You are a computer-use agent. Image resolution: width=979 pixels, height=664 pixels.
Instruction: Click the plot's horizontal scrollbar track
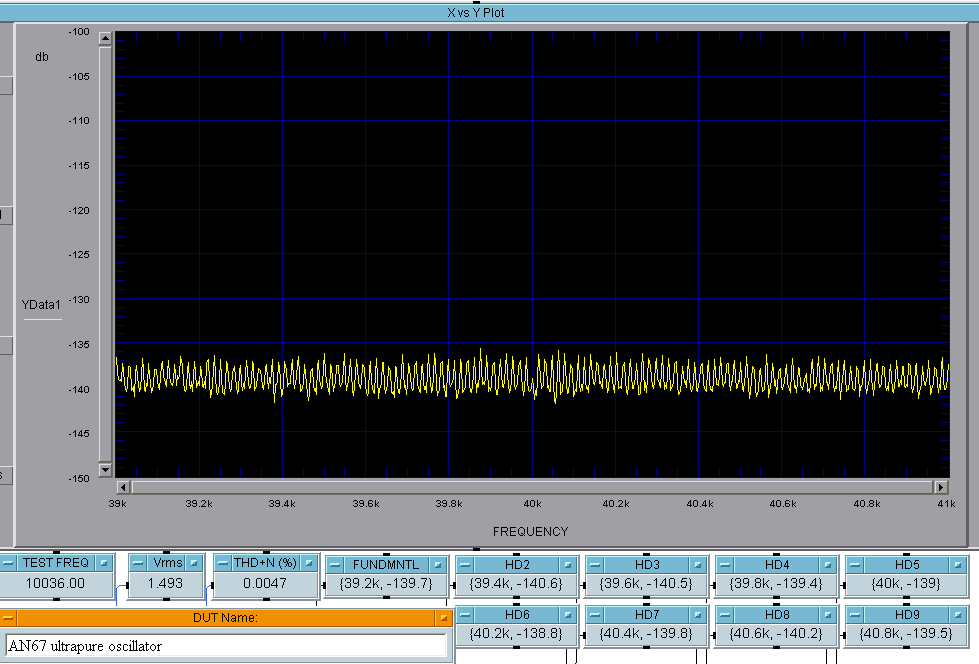click(532, 487)
